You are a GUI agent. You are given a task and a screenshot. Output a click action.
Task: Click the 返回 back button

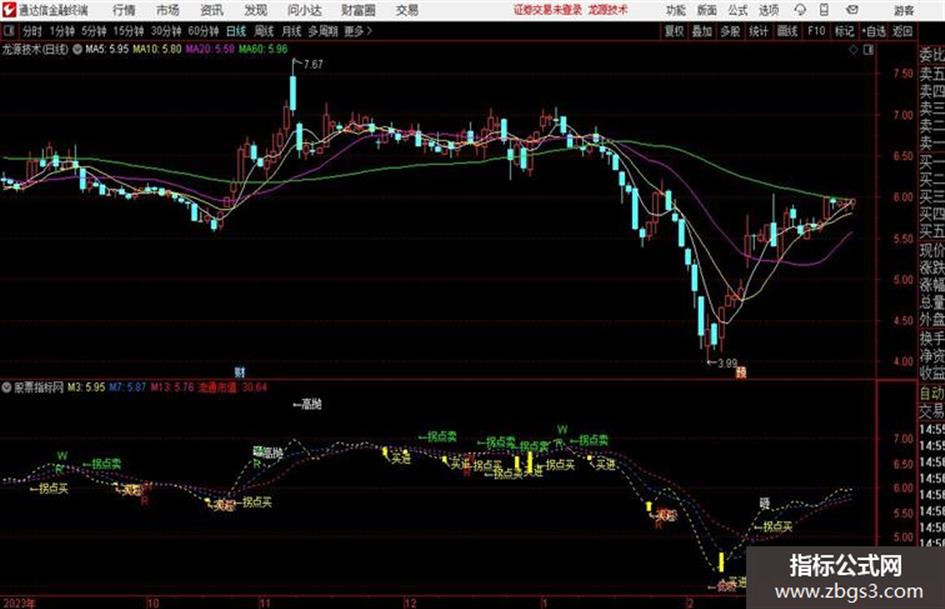coord(902,31)
